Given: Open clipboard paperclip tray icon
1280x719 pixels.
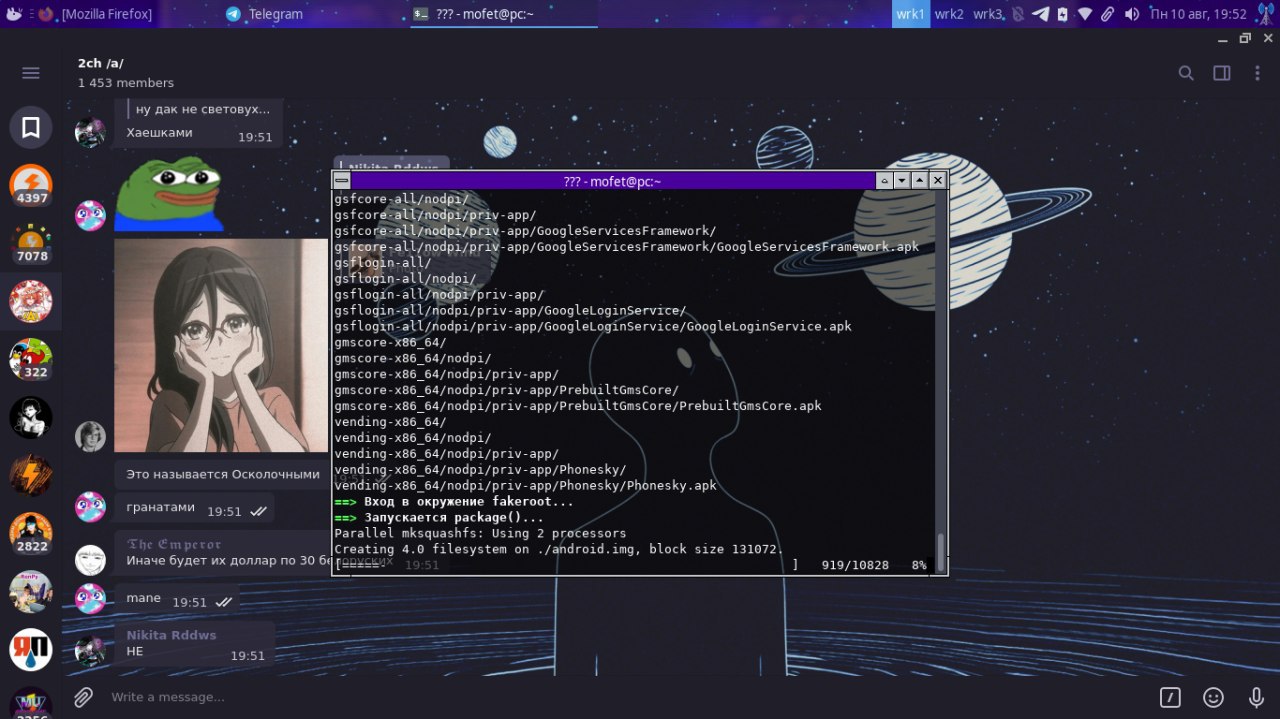Looking at the screenshot, I should pyautogui.click(x=1108, y=14).
